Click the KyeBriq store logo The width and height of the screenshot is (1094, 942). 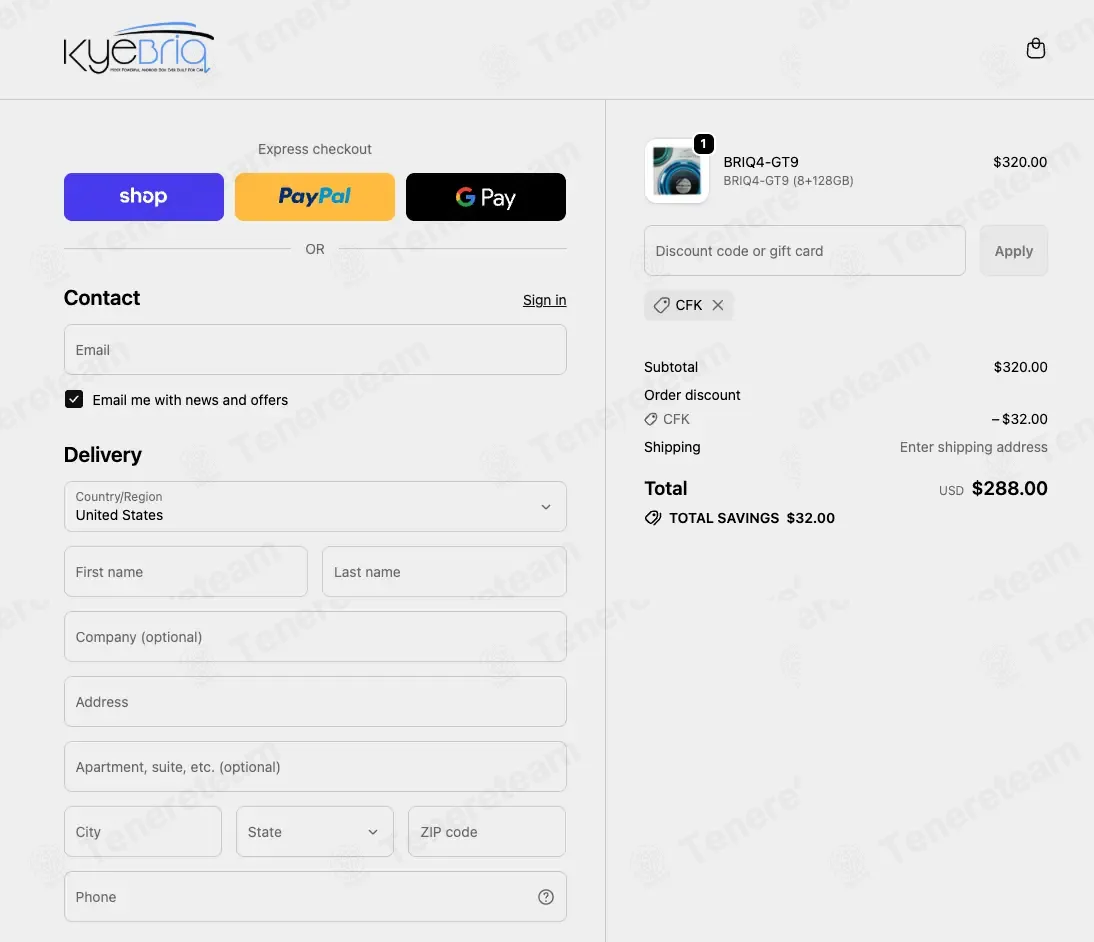pos(138,47)
